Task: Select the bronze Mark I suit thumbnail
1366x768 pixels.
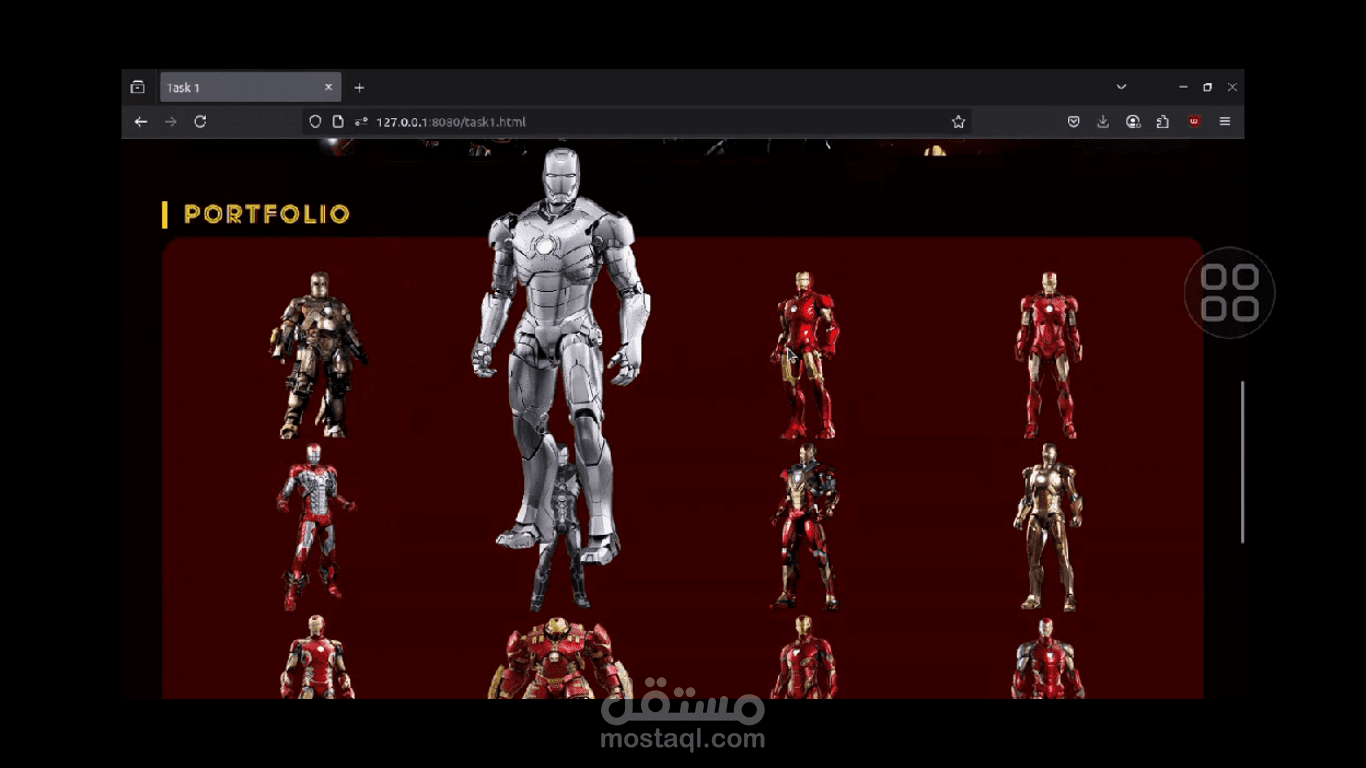Action: tap(317, 355)
